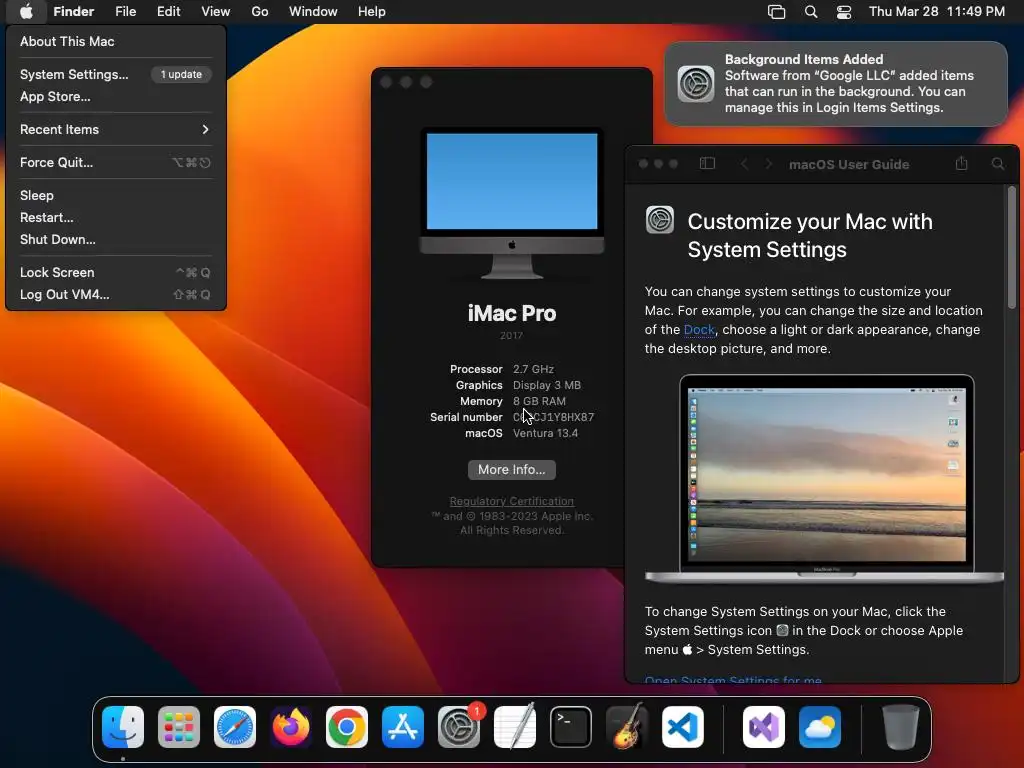Click Share button in macOS User Guide
This screenshot has height=768, width=1024.
[x=961, y=163]
